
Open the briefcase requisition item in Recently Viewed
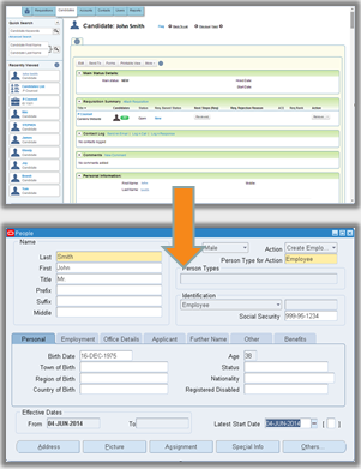pos(34,101)
